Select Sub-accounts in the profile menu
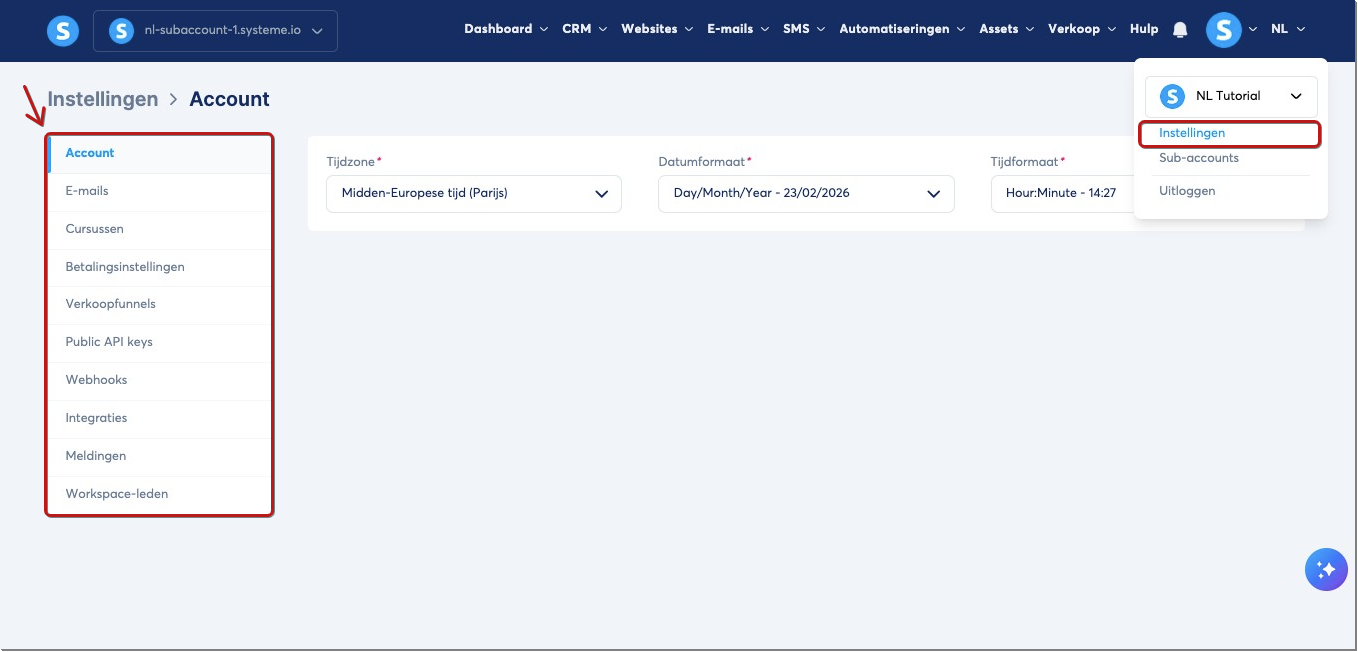The width and height of the screenshot is (1358, 652). [1199, 158]
